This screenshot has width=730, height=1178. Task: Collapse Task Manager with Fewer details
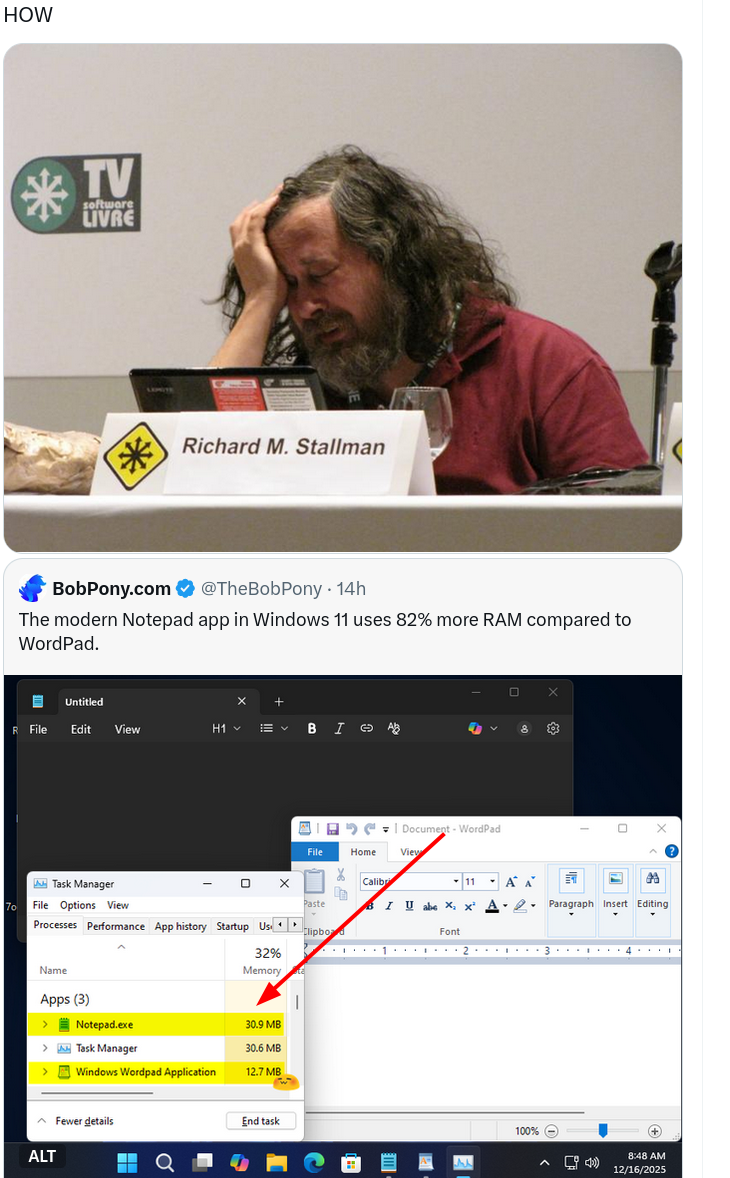click(76, 1120)
